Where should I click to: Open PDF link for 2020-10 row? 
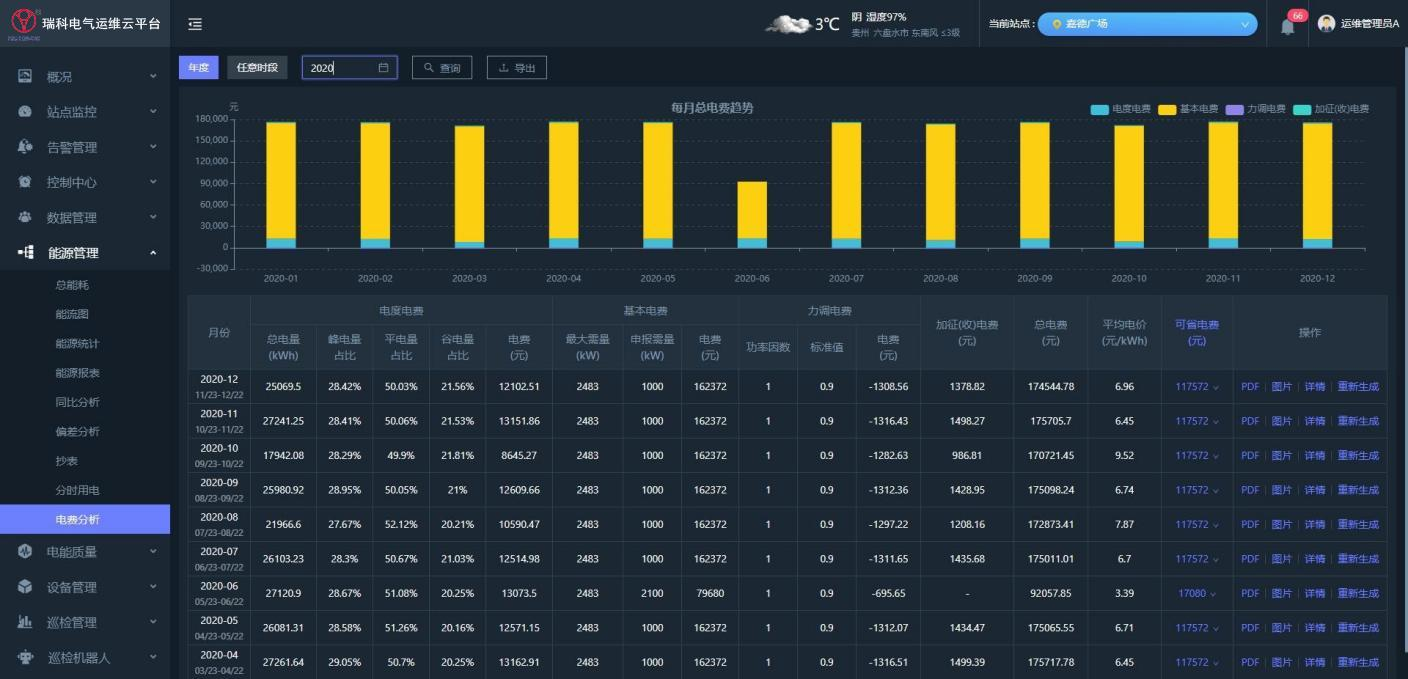[1249, 456]
